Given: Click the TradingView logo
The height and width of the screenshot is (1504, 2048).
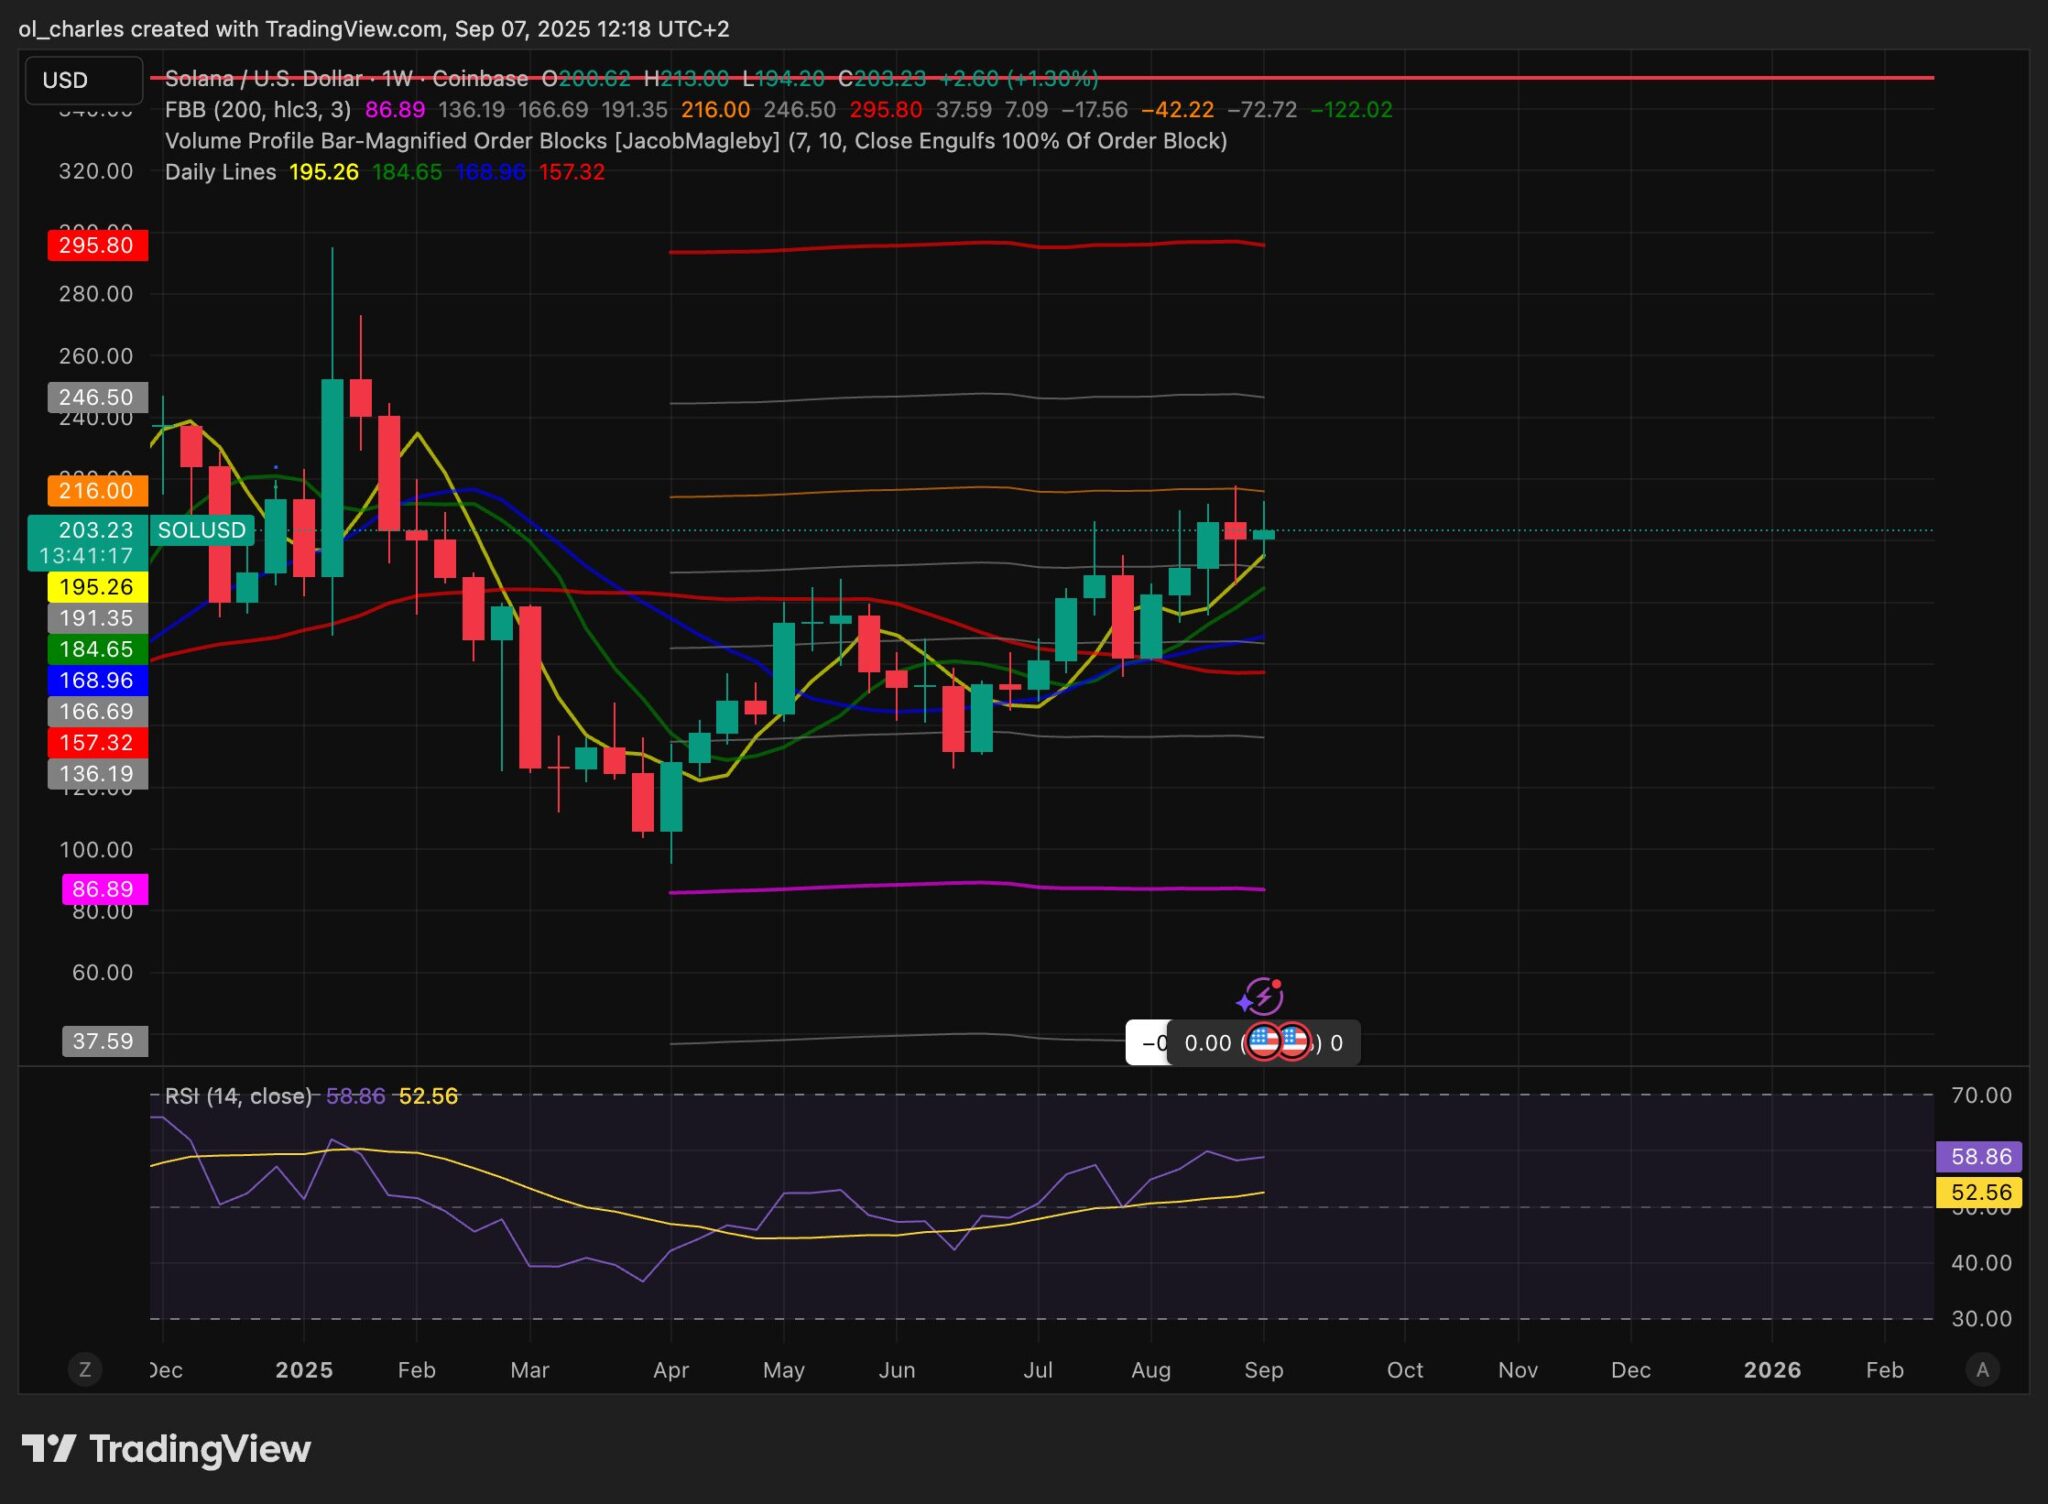Looking at the screenshot, I should [166, 1449].
